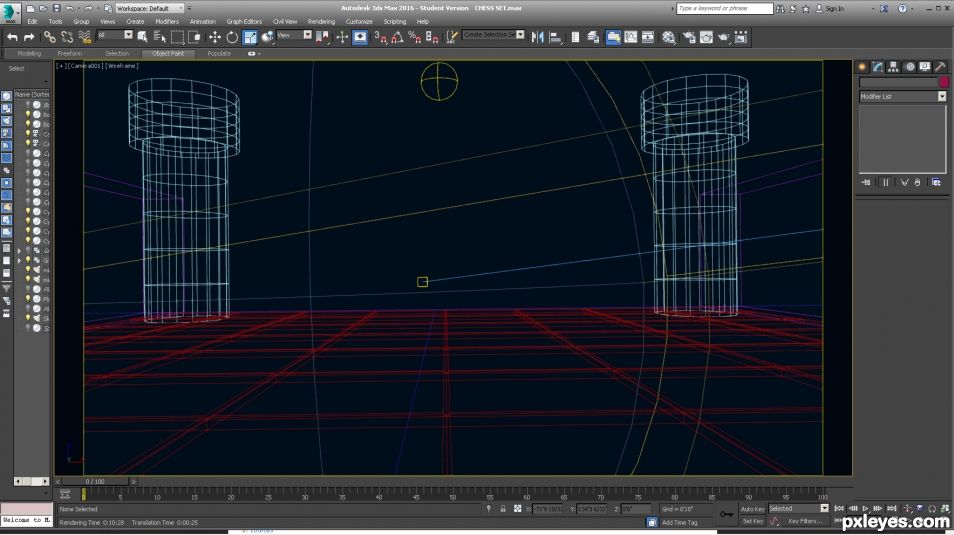
Task: Open the Key Filters dialog button
Action: tap(804, 521)
